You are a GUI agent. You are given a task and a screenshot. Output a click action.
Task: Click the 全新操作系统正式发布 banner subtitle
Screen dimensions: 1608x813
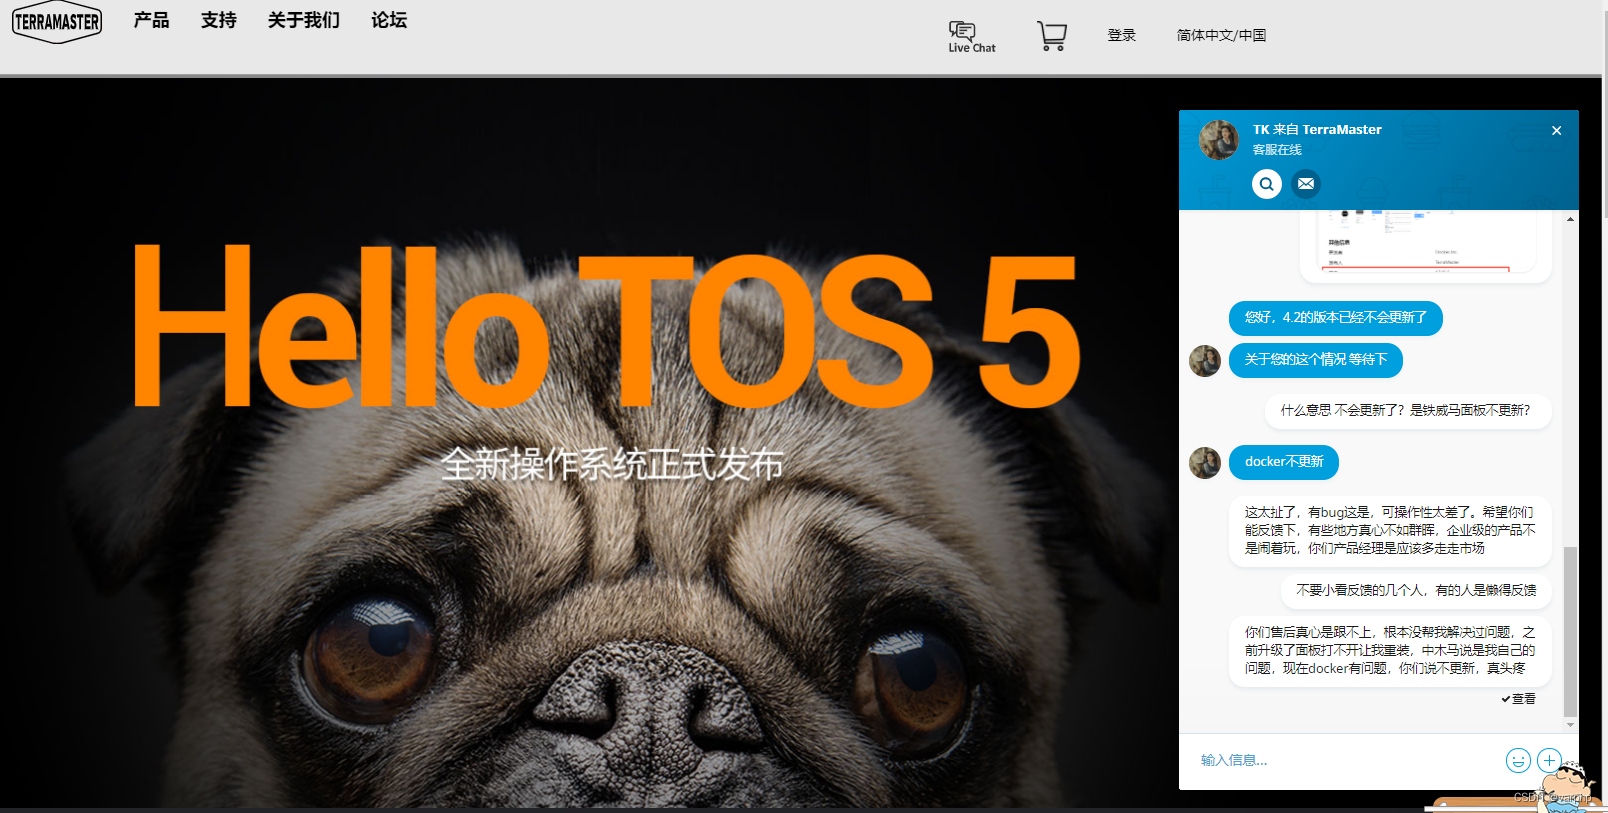[x=612, y=464]
